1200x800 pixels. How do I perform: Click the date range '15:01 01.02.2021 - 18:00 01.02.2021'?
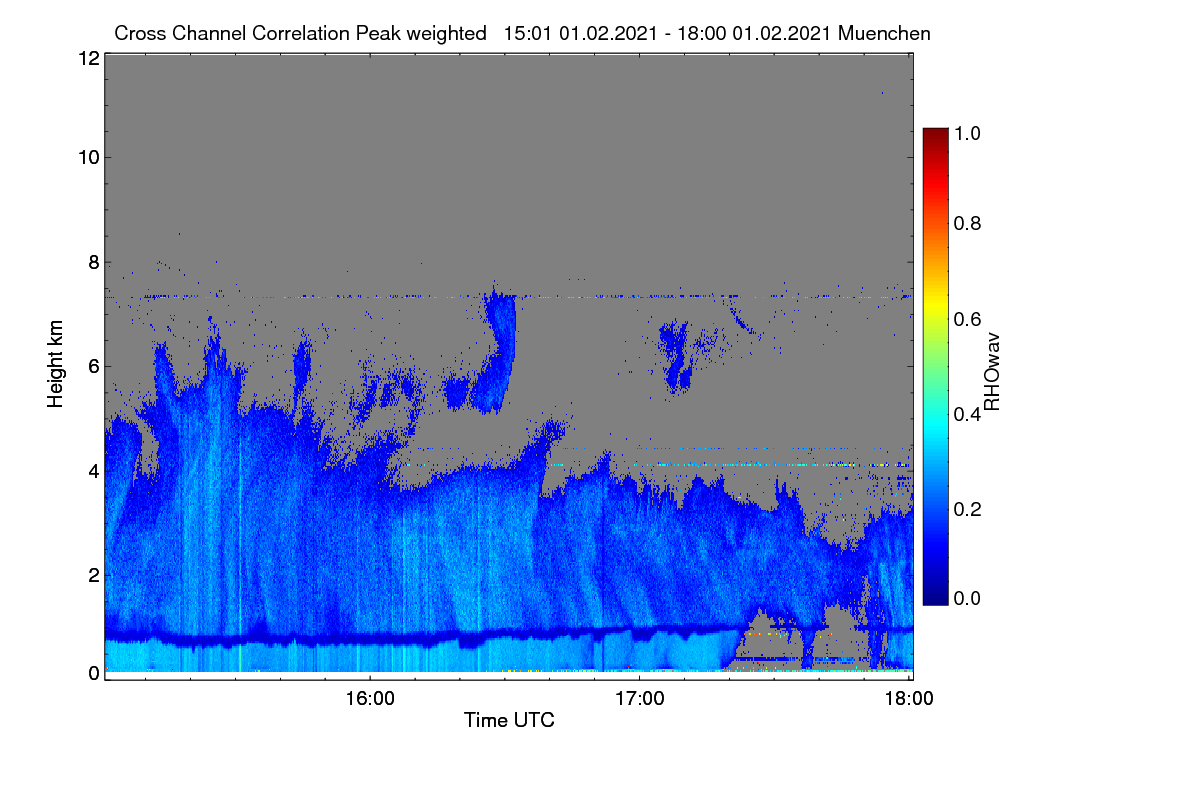click(668, 33)
